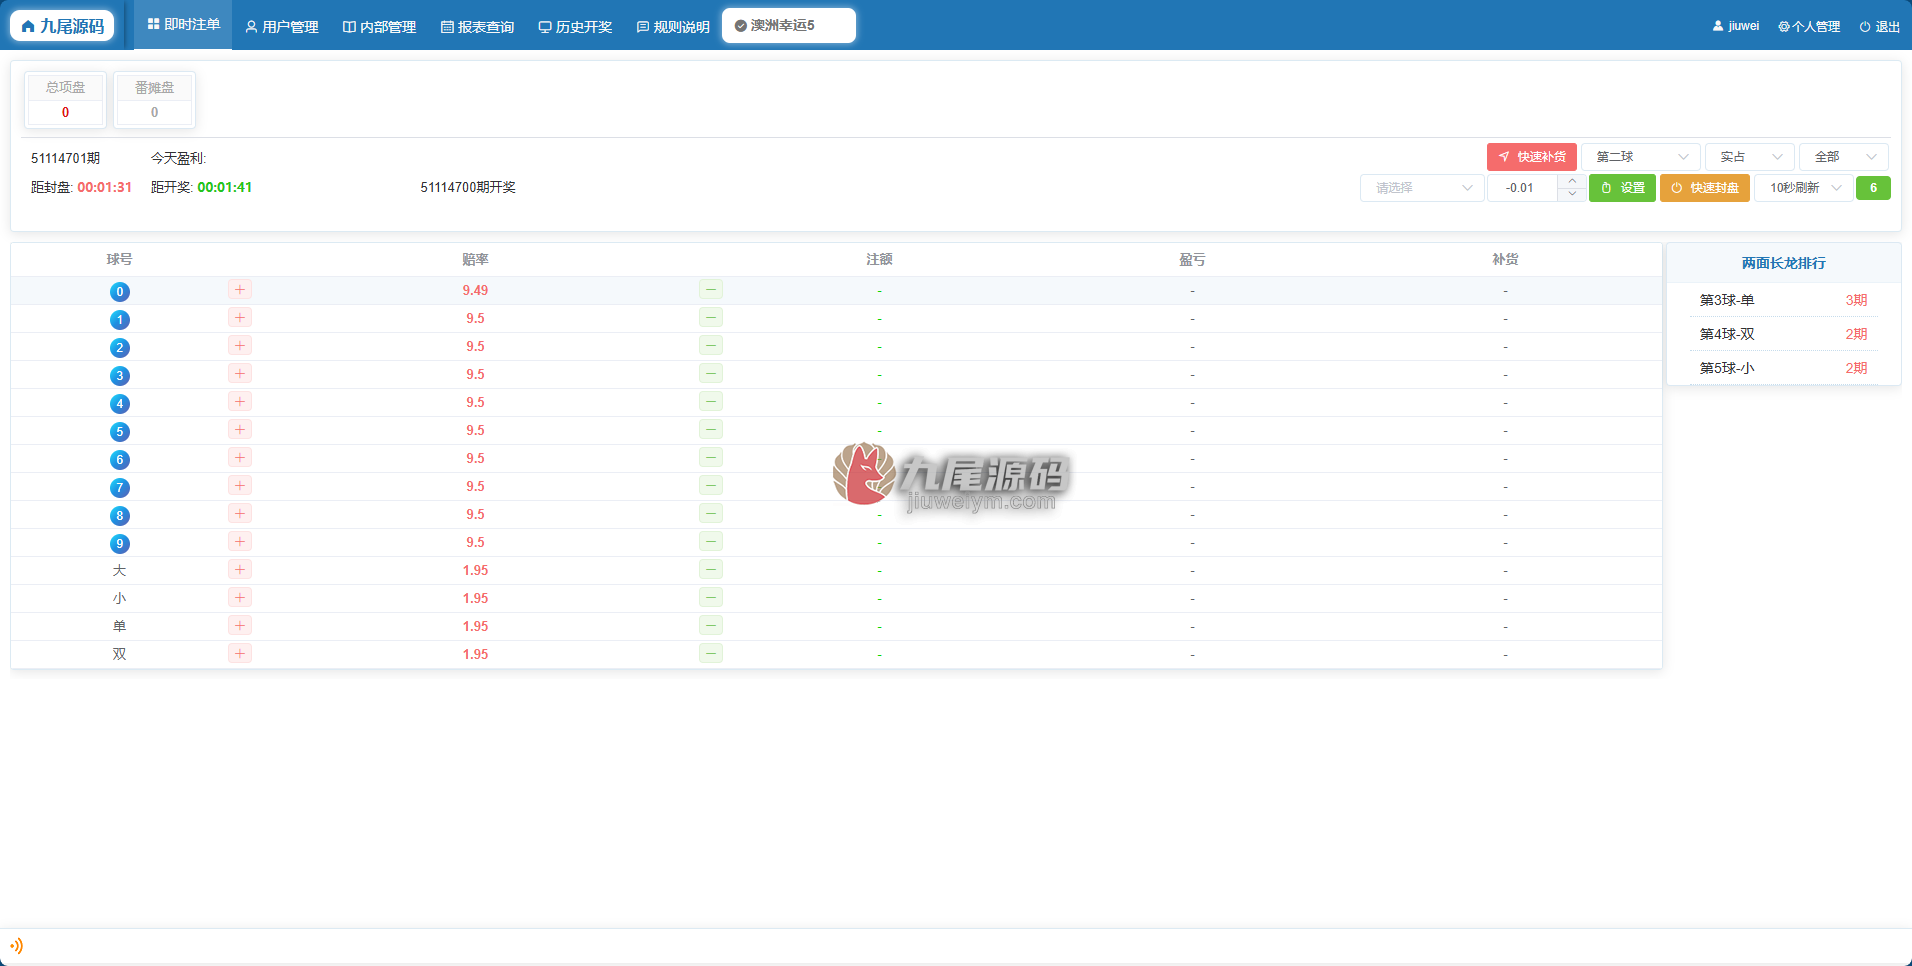
Task: Click plus icon in the 小 row
Action: pos(240,598)
